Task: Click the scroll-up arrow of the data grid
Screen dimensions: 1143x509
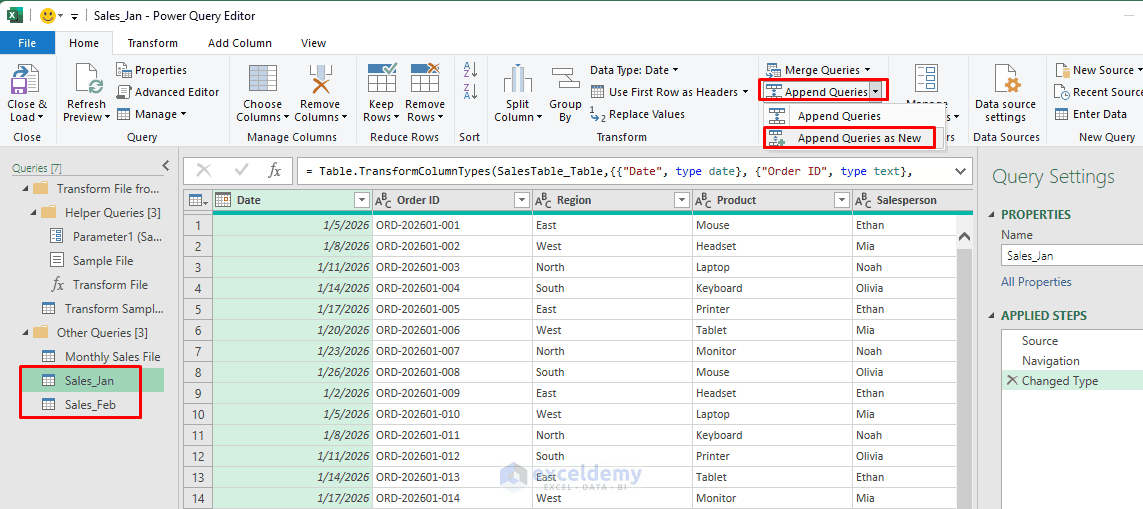Action: [x=964, y=237]
